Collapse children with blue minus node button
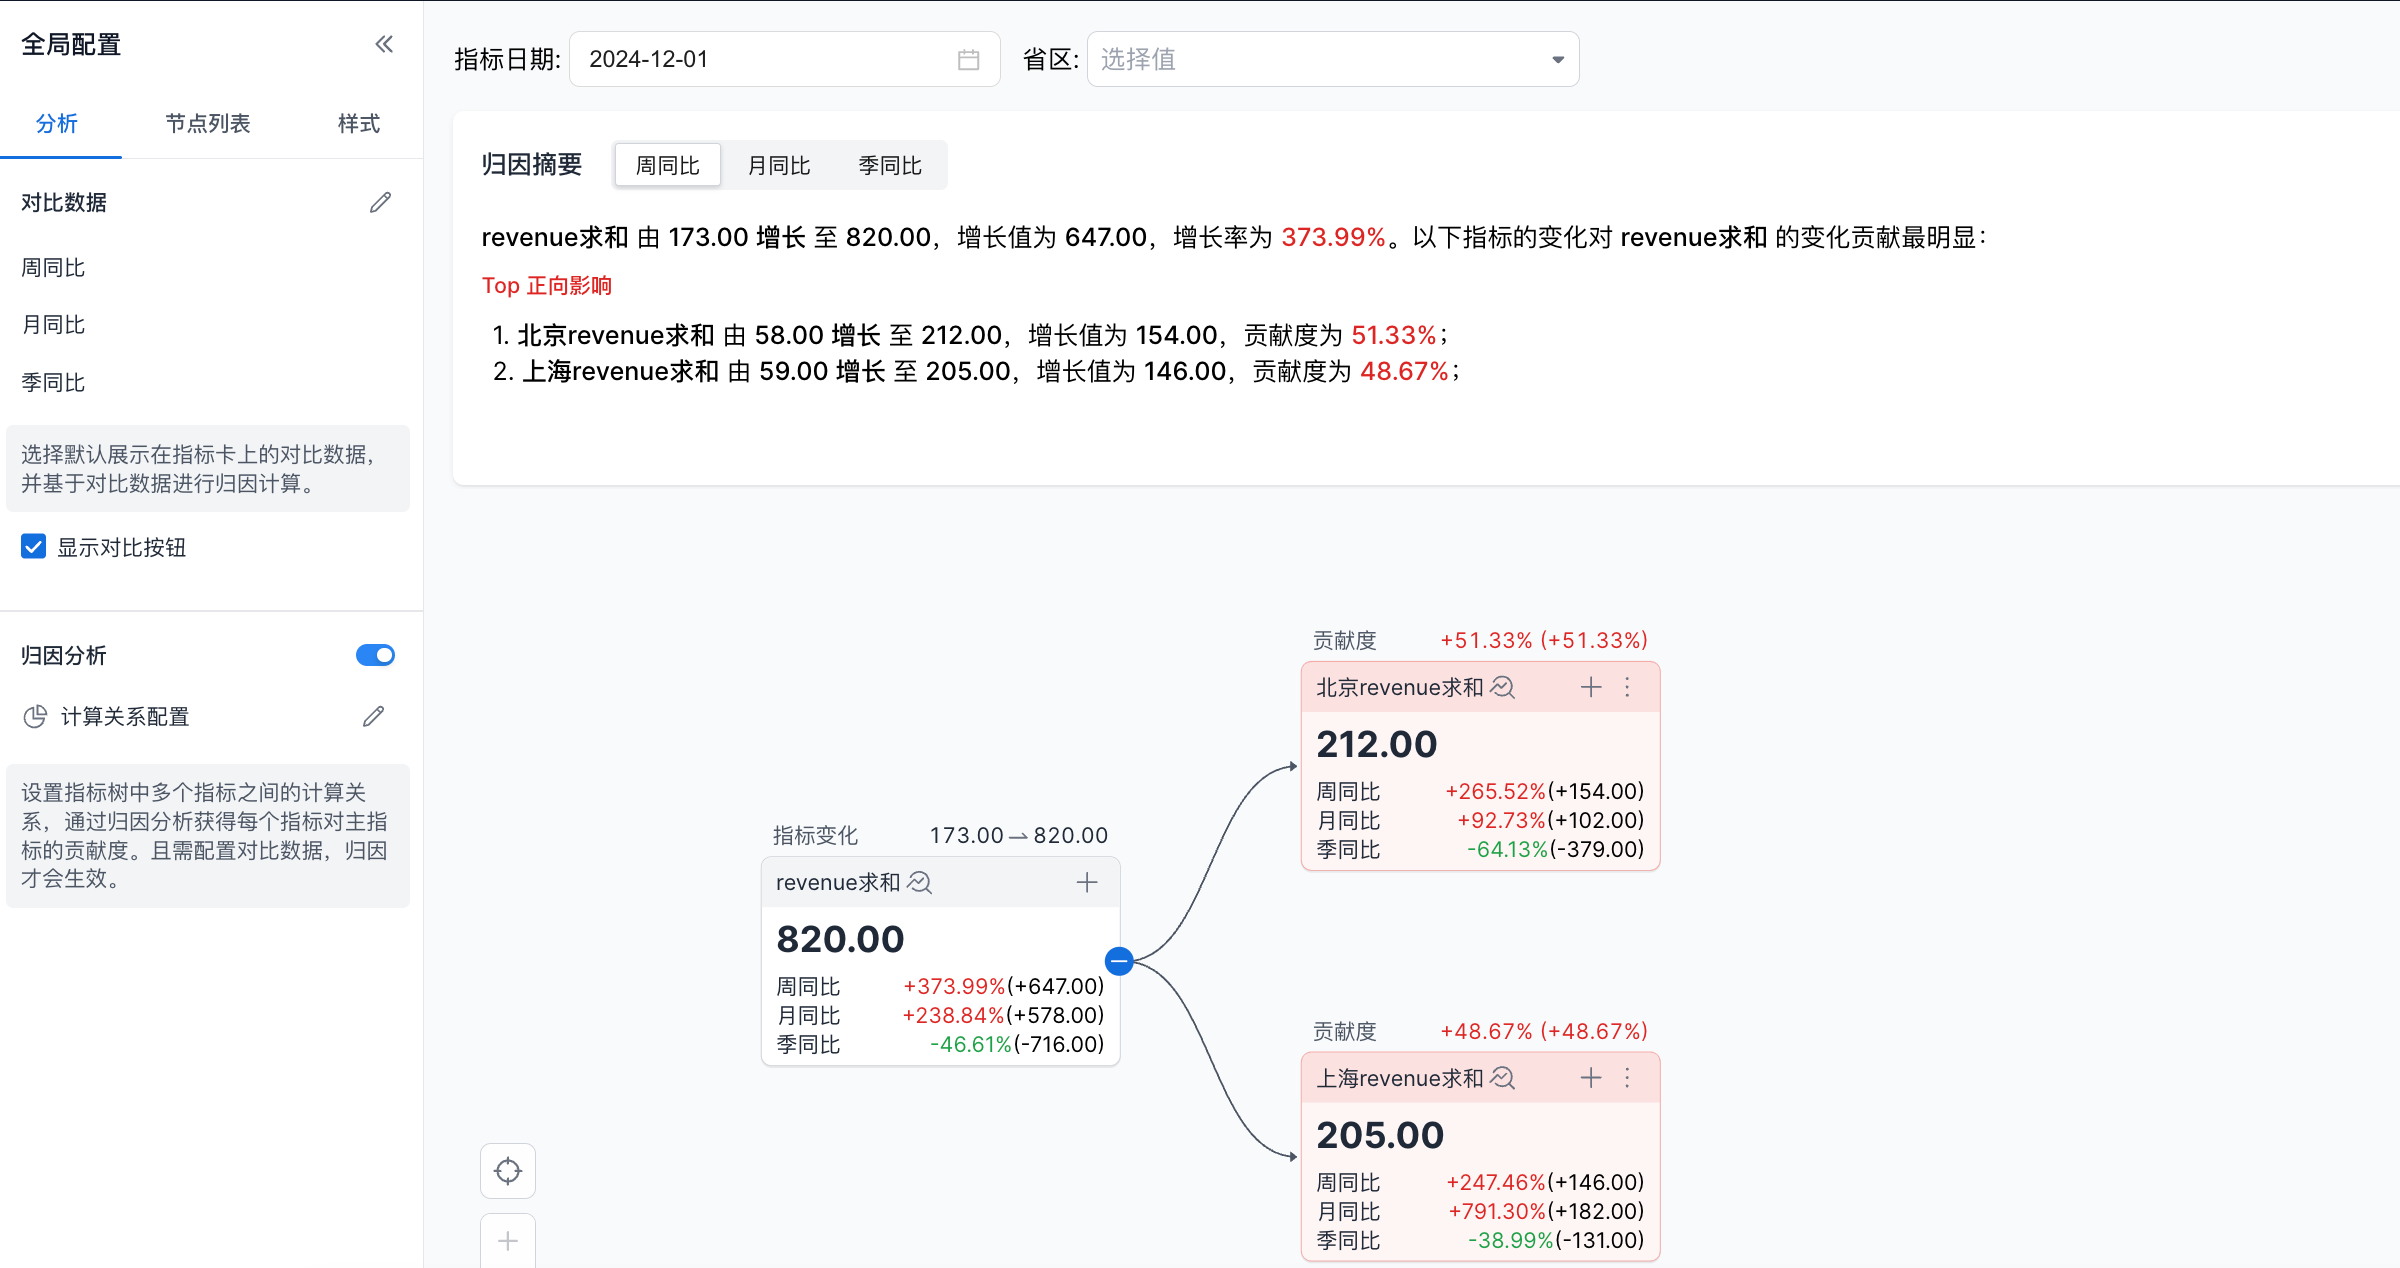This screenshot has height=1268, width=2400. [x=1119, y=961]
